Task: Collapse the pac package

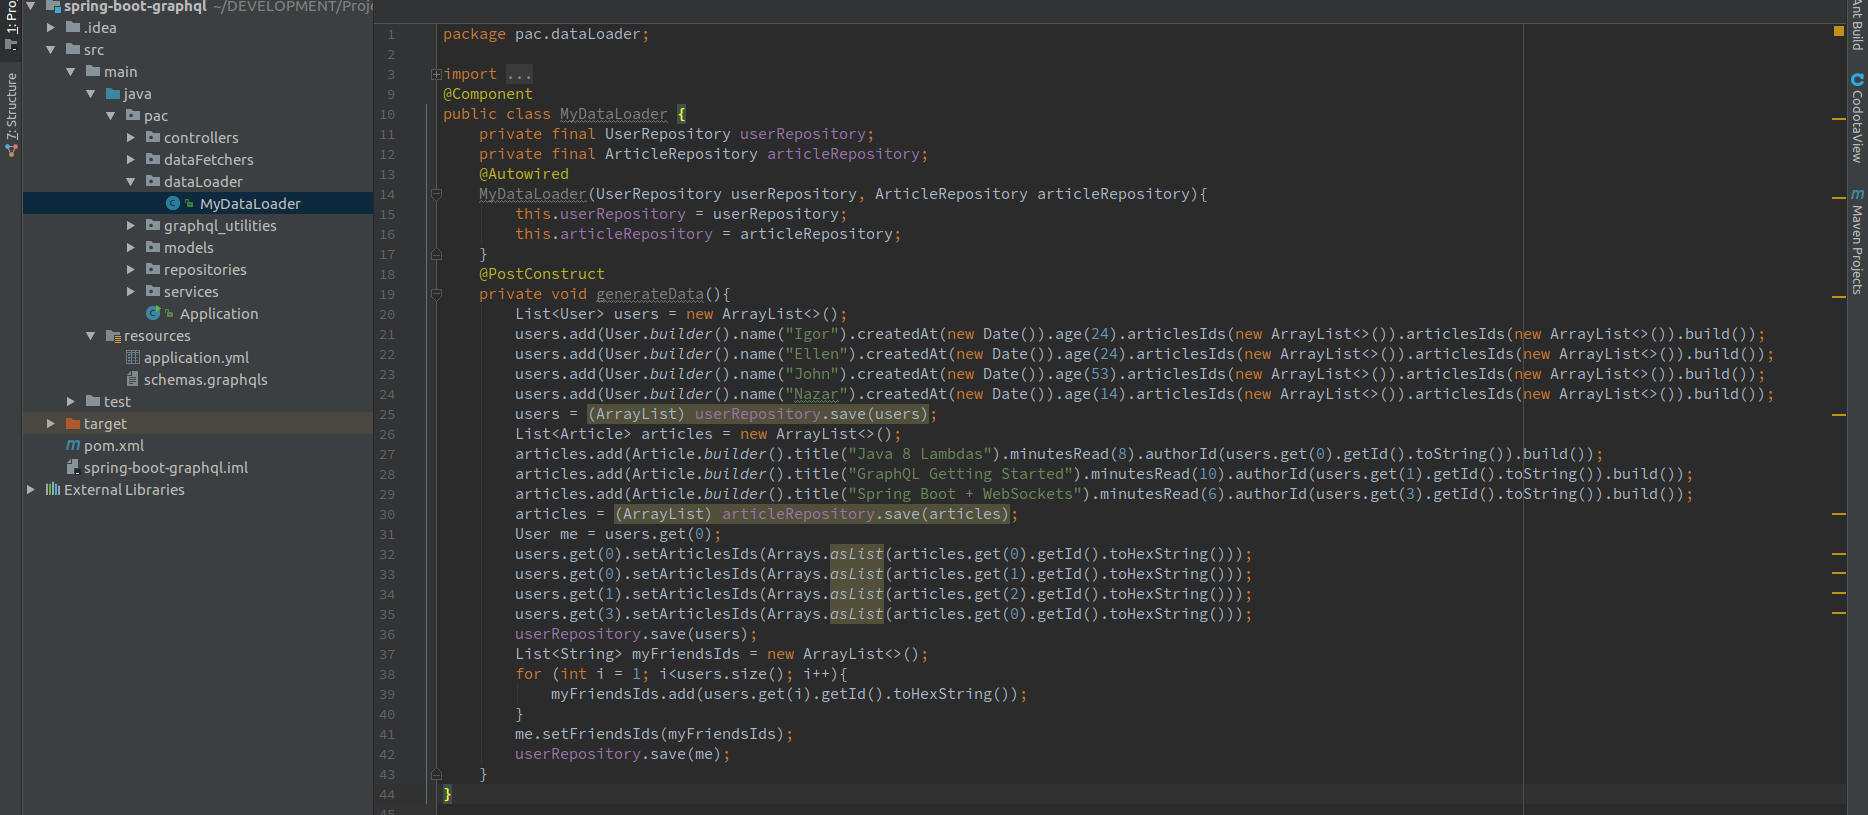Action: pos(111,115)
